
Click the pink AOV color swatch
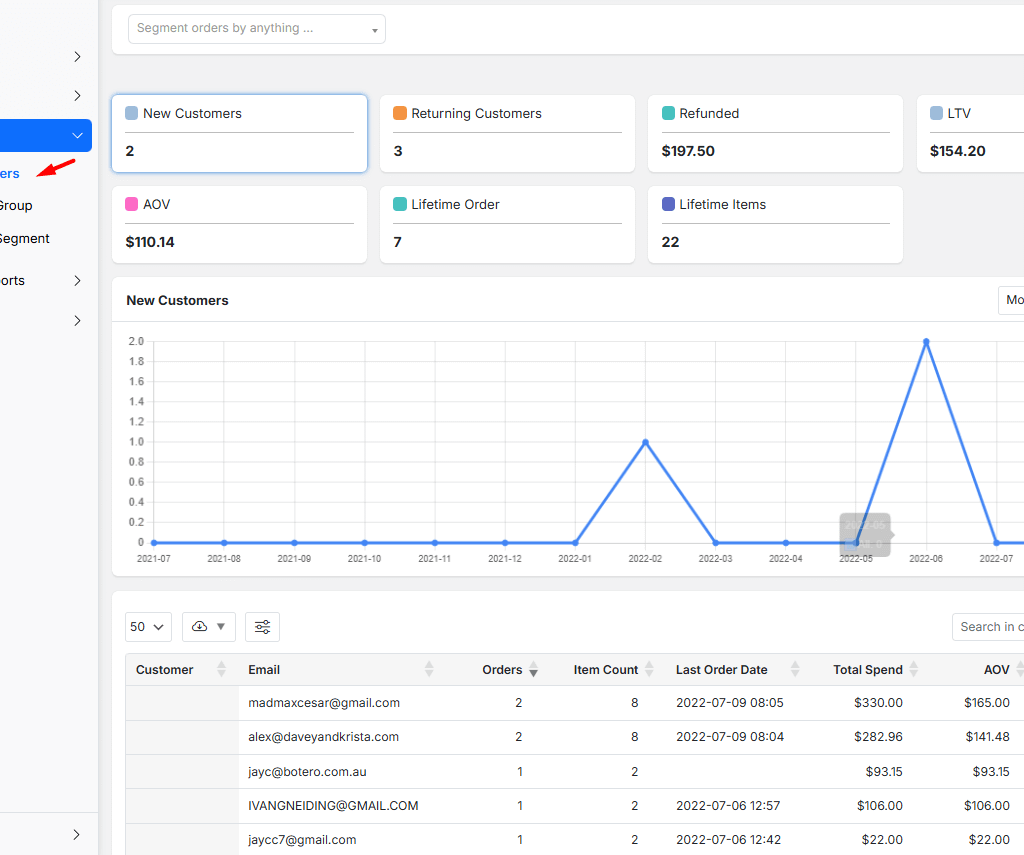[131, 204]
